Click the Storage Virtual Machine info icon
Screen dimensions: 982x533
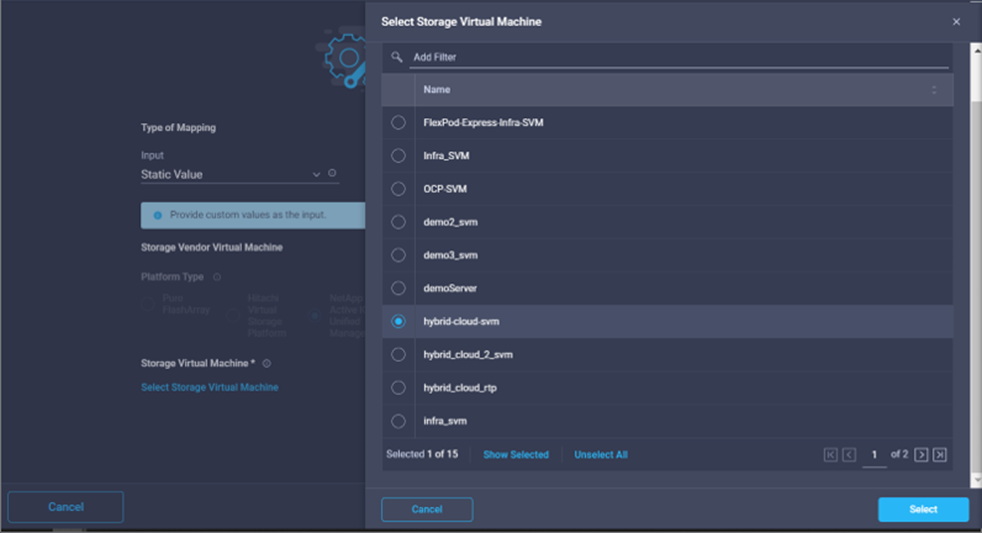tap(267, 363)
